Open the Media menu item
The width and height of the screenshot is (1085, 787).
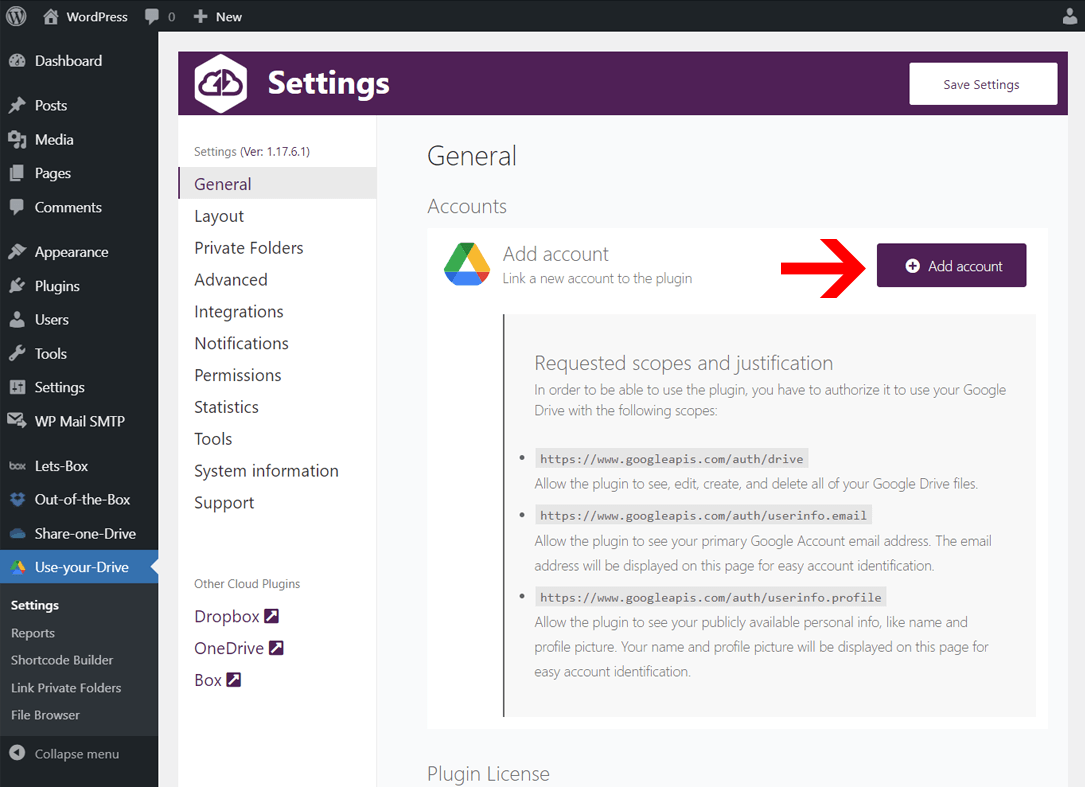coord(79,140)
